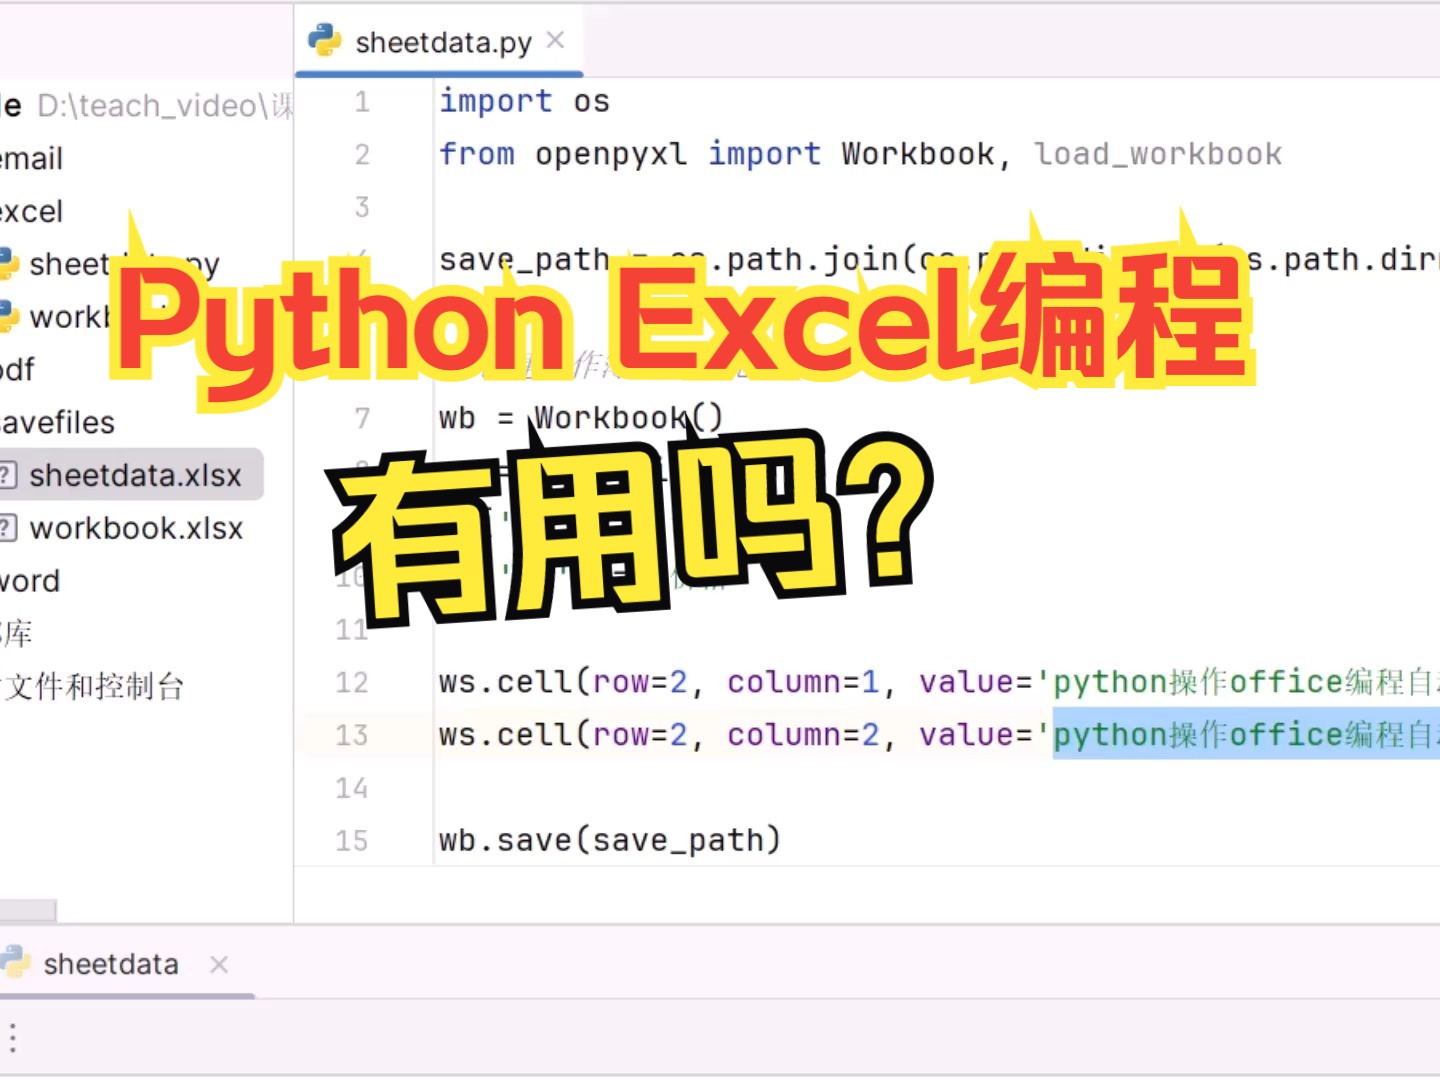1440x1080 pixels.
Task: Click line number 15 in gutter
Action: click(x=352, y=840)
